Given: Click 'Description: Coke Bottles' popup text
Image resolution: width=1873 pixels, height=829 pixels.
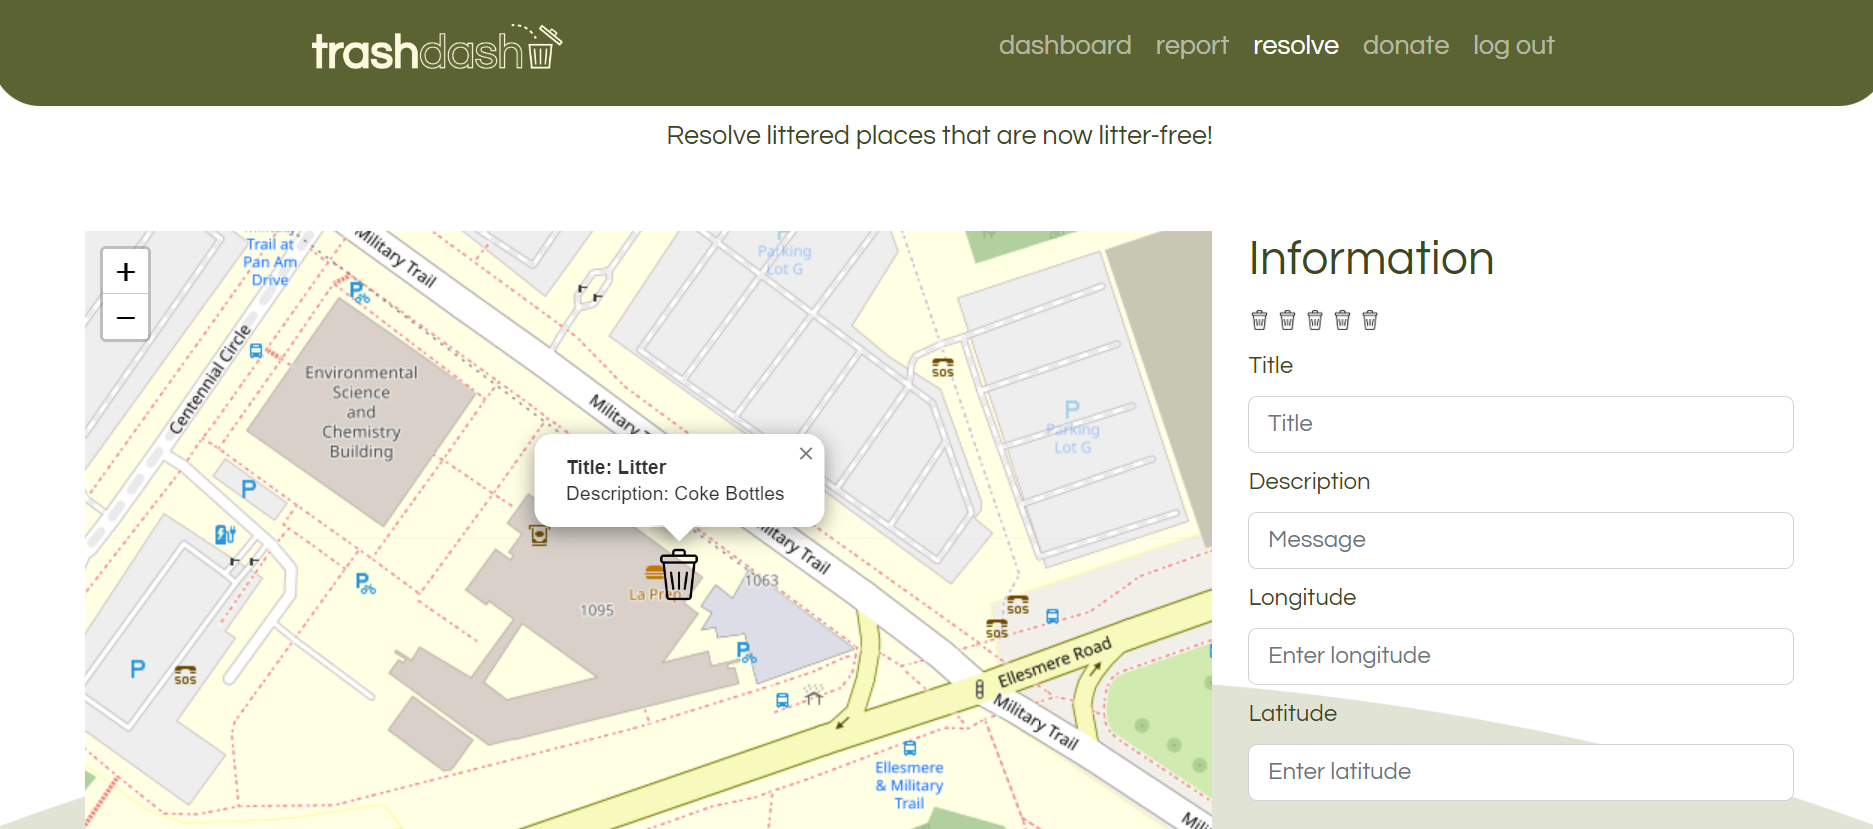Looking at the screenshot, I should tap(675, 493).
